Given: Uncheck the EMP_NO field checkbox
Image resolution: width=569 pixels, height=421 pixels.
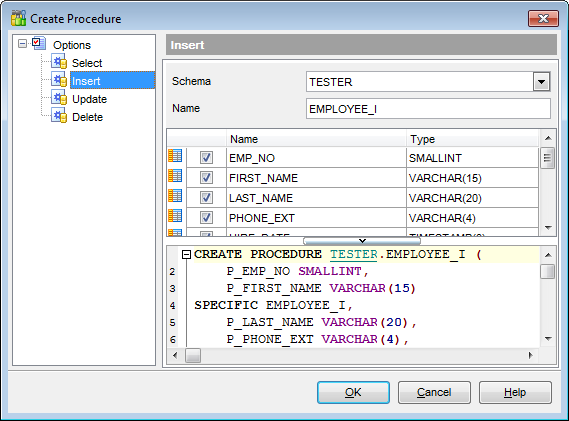Looking at the screenshot, I should pos(206,158).
